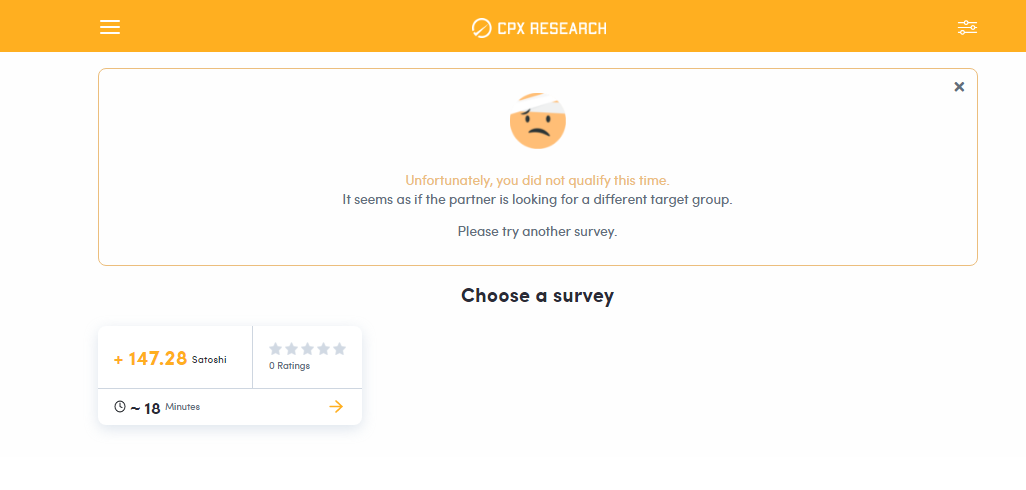The height and width of the screenshot is (490, 1026).
Task: Click the bandaged sad face emoji
Action: tap(538, 121)
